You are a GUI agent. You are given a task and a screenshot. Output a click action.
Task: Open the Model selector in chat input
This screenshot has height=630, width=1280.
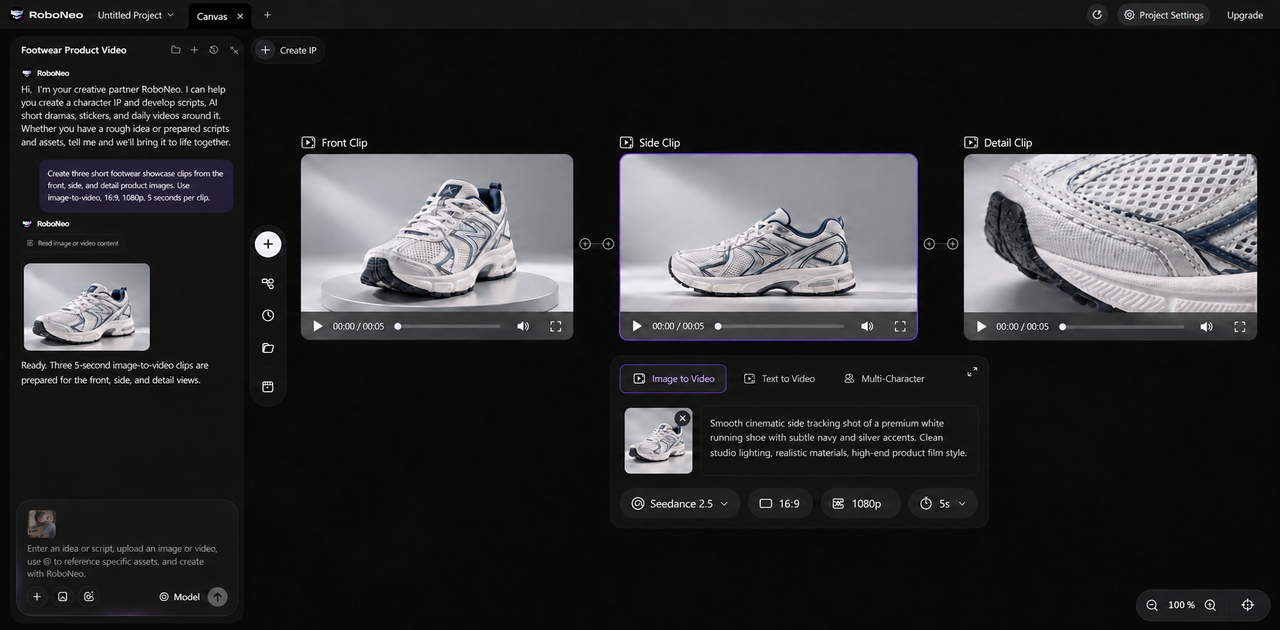point(180,597)
